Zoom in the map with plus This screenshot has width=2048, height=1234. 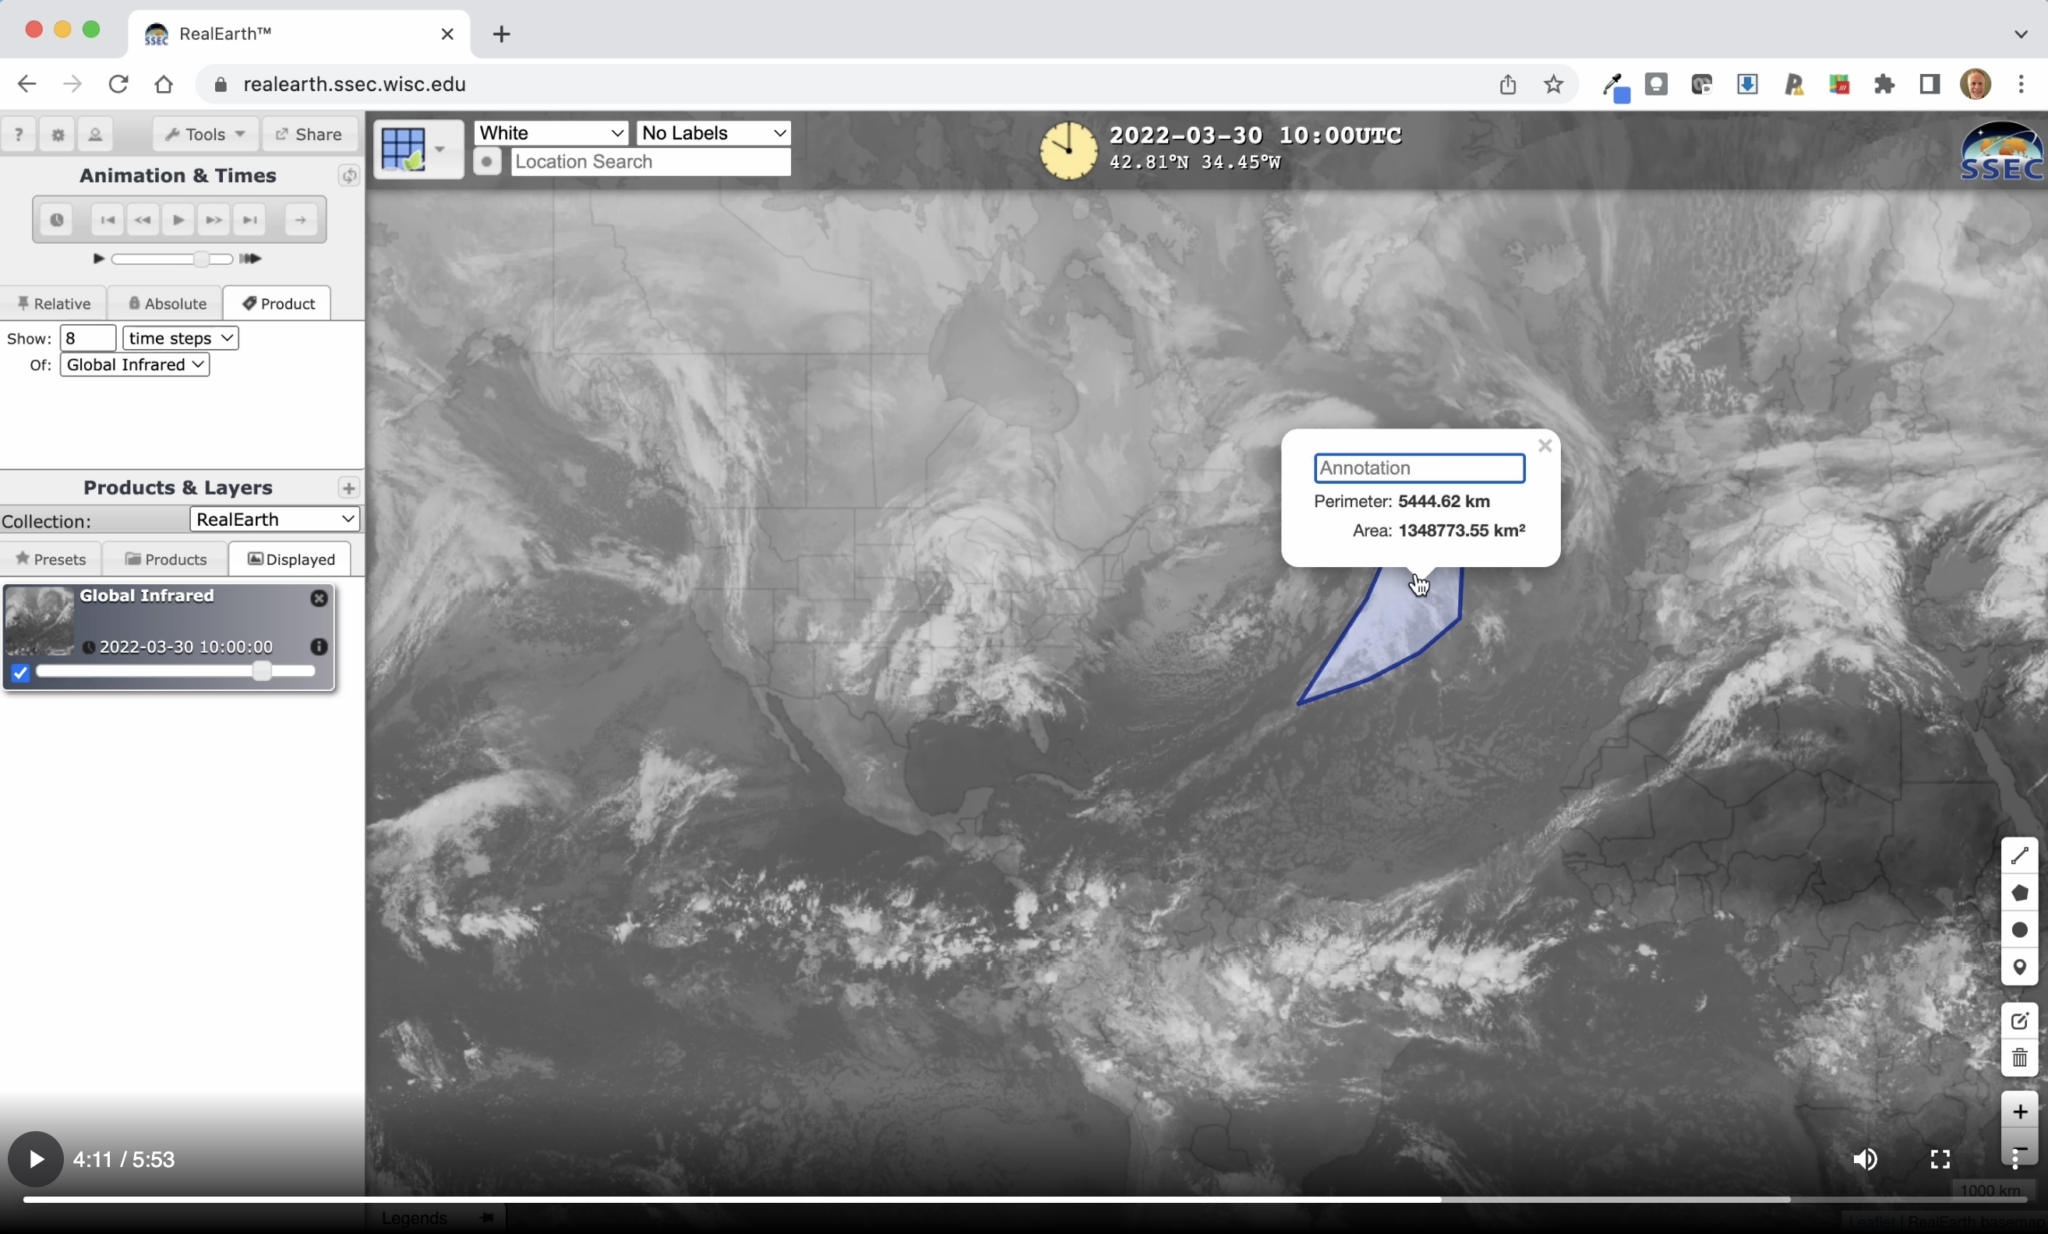click(x=2019, y=1112)
